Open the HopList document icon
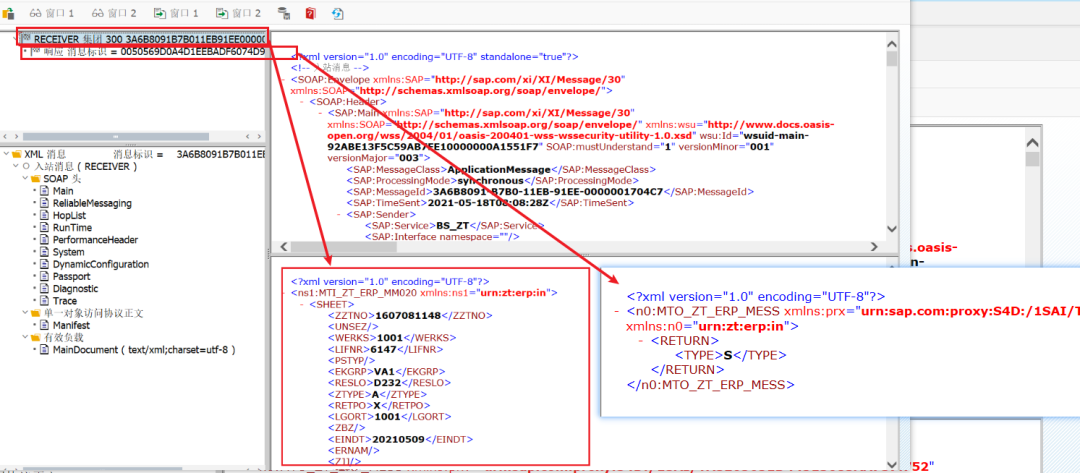This screenshot has height=473, width=1080. [x=45, y=216]
